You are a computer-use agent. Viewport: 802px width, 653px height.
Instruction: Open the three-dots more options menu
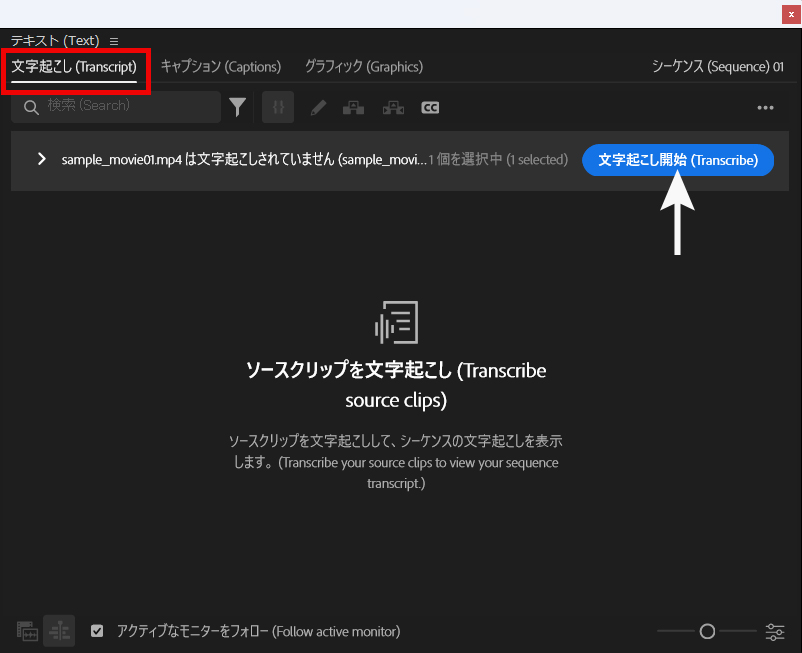coord(765,107)
